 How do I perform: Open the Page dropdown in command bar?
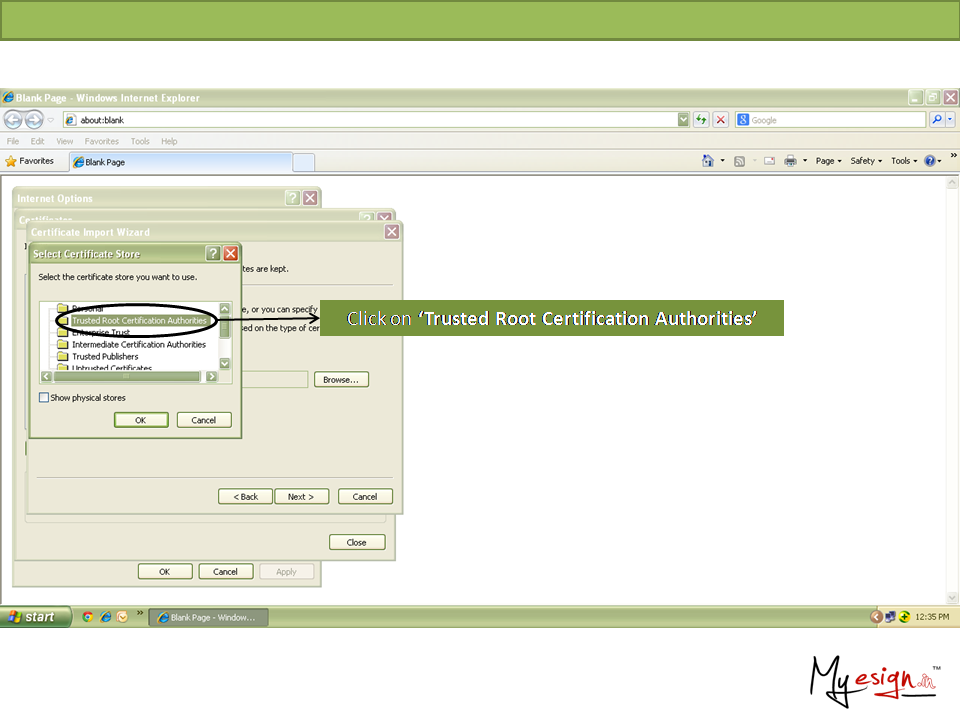coord(829,161)
